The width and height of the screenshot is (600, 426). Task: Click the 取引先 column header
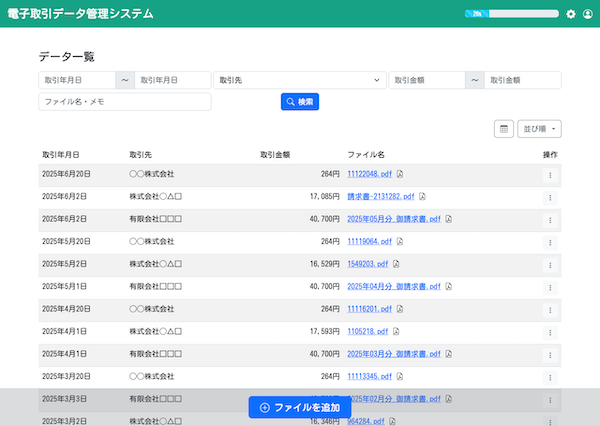pyautogui.click(x=140, y=155)
